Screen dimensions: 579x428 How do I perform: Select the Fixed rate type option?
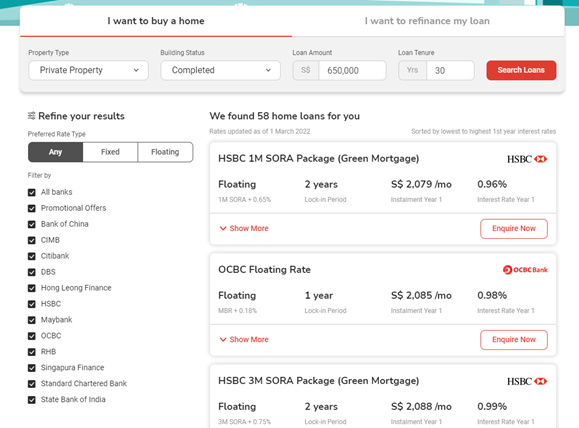tap(110, 152)
